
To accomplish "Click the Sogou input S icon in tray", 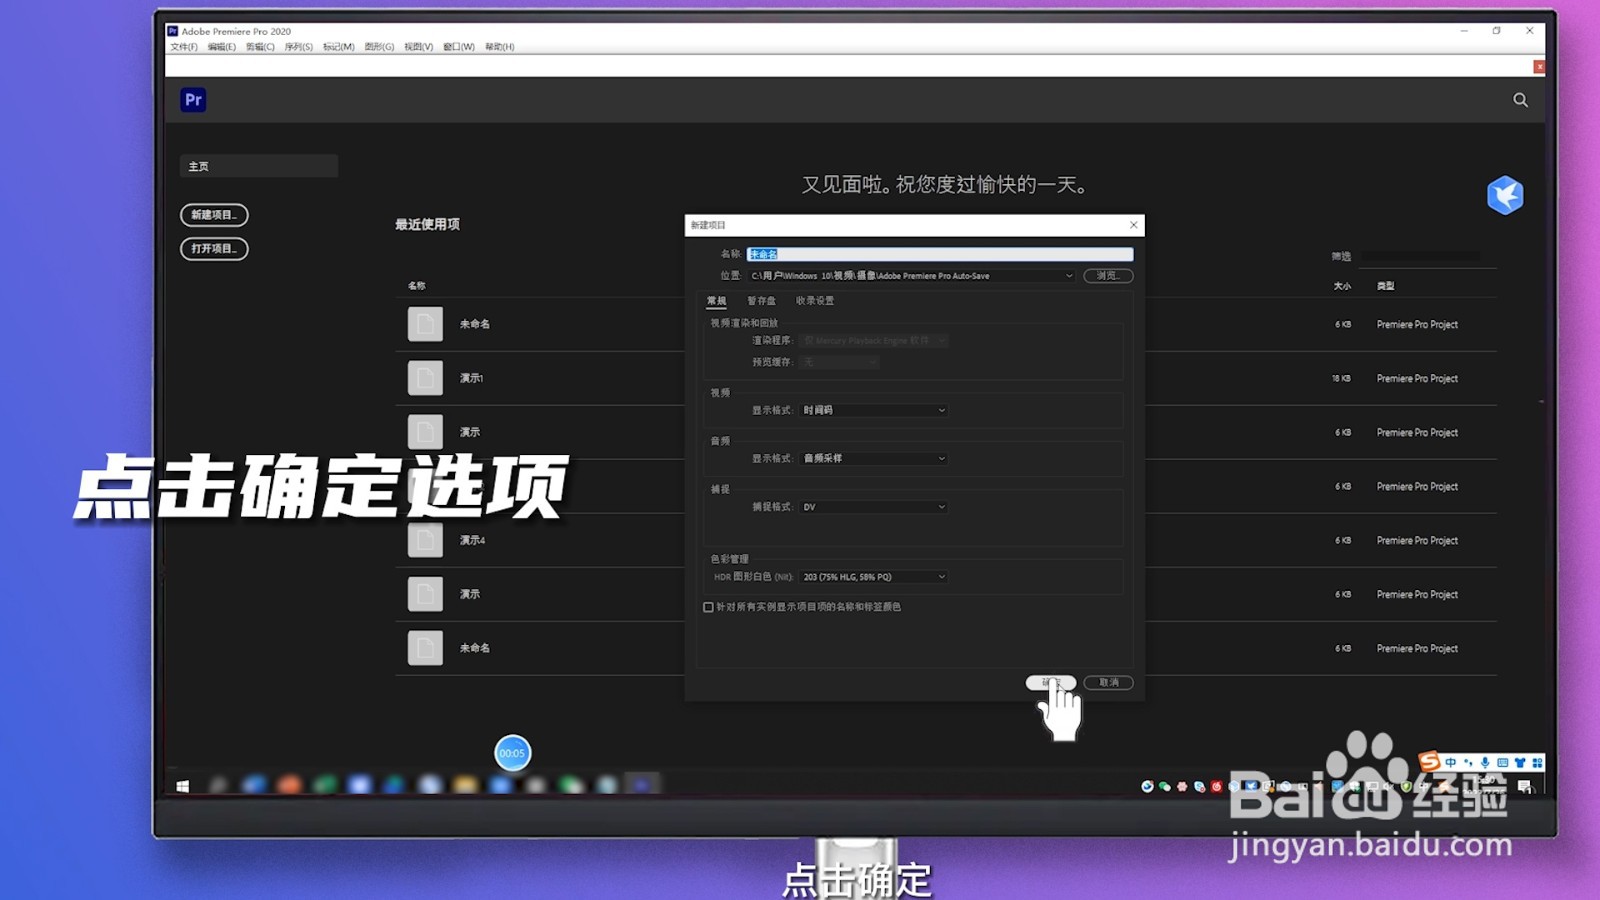I will pos(1429,761).
